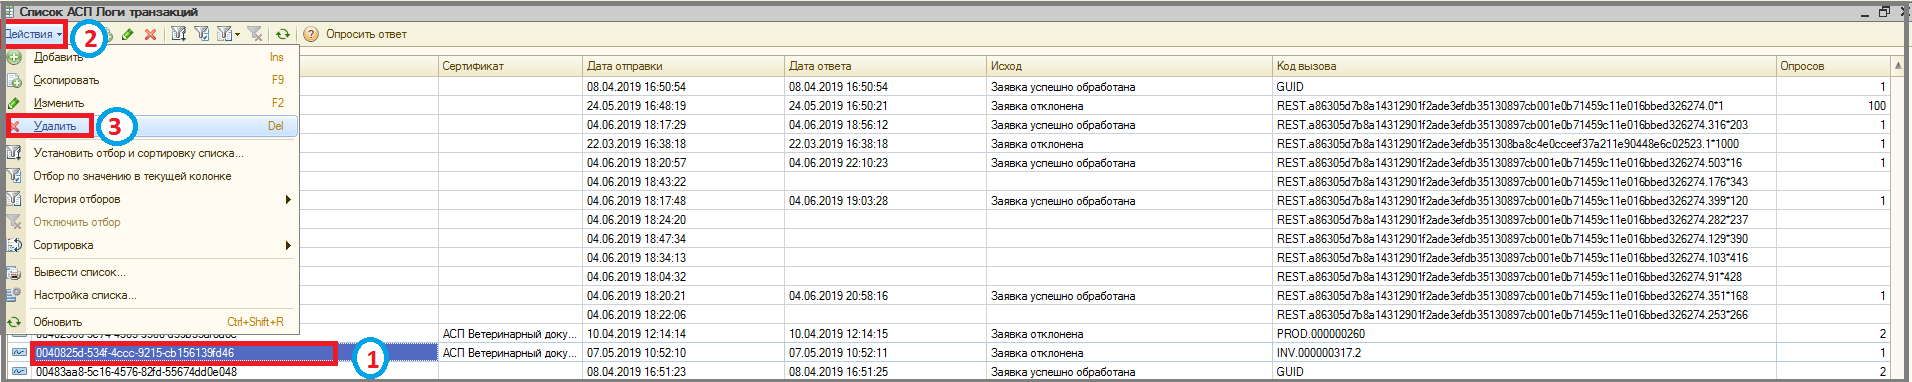
Task: Open the Действия dropdown menu
Action: (34, 34)
